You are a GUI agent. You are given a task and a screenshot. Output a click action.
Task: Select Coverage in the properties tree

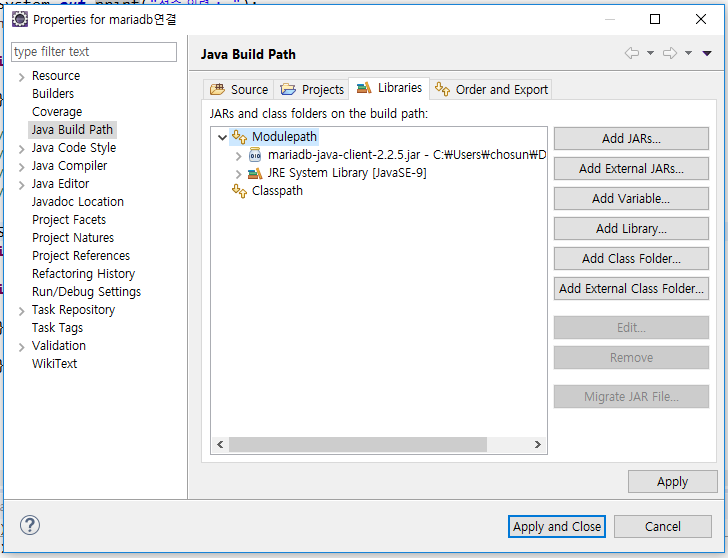[x=57, y=111]
